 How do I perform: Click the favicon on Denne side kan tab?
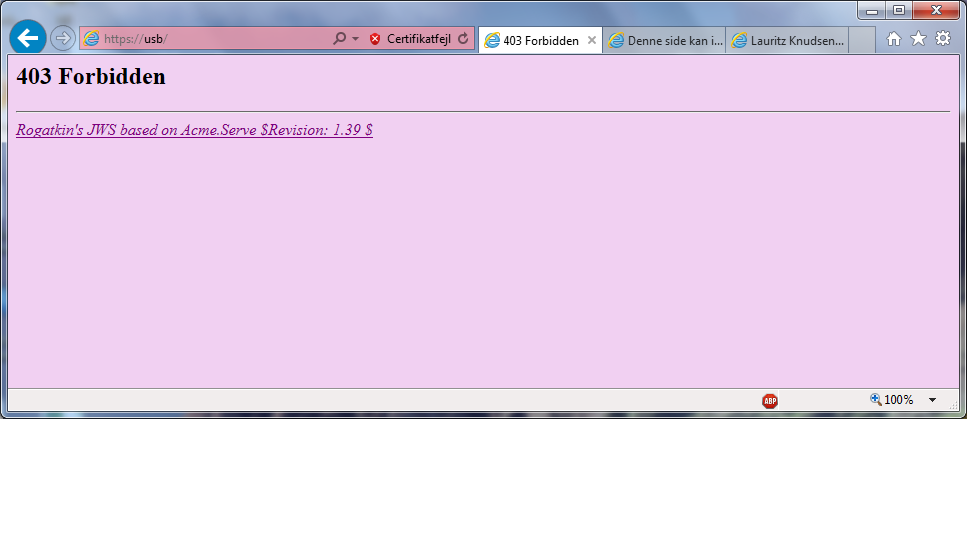pyautogui.click(x=616, y=41)
